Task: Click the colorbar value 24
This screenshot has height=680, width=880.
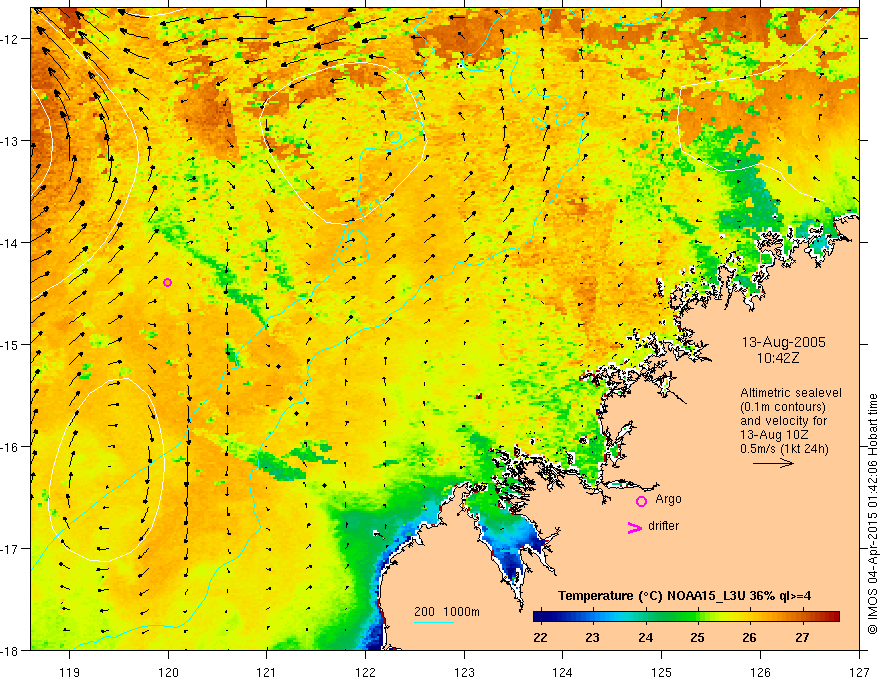Action: pyautogui.click(x=645, y=637)
